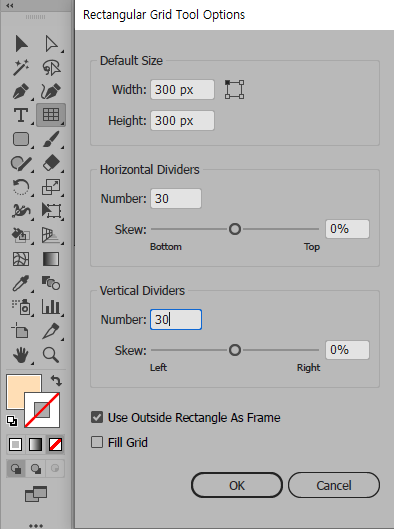Collapse the toolbar with double arrows

(10, 6)
